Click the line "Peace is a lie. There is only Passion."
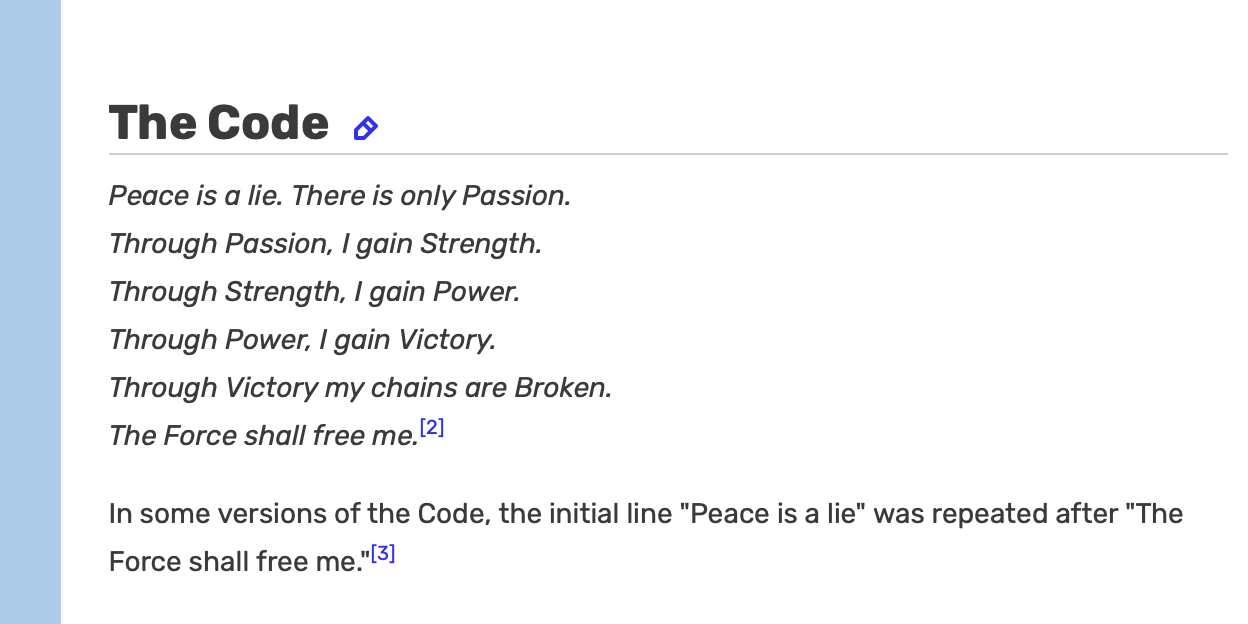This screenshot has height=624, width=1248. (x=340, y=196)
